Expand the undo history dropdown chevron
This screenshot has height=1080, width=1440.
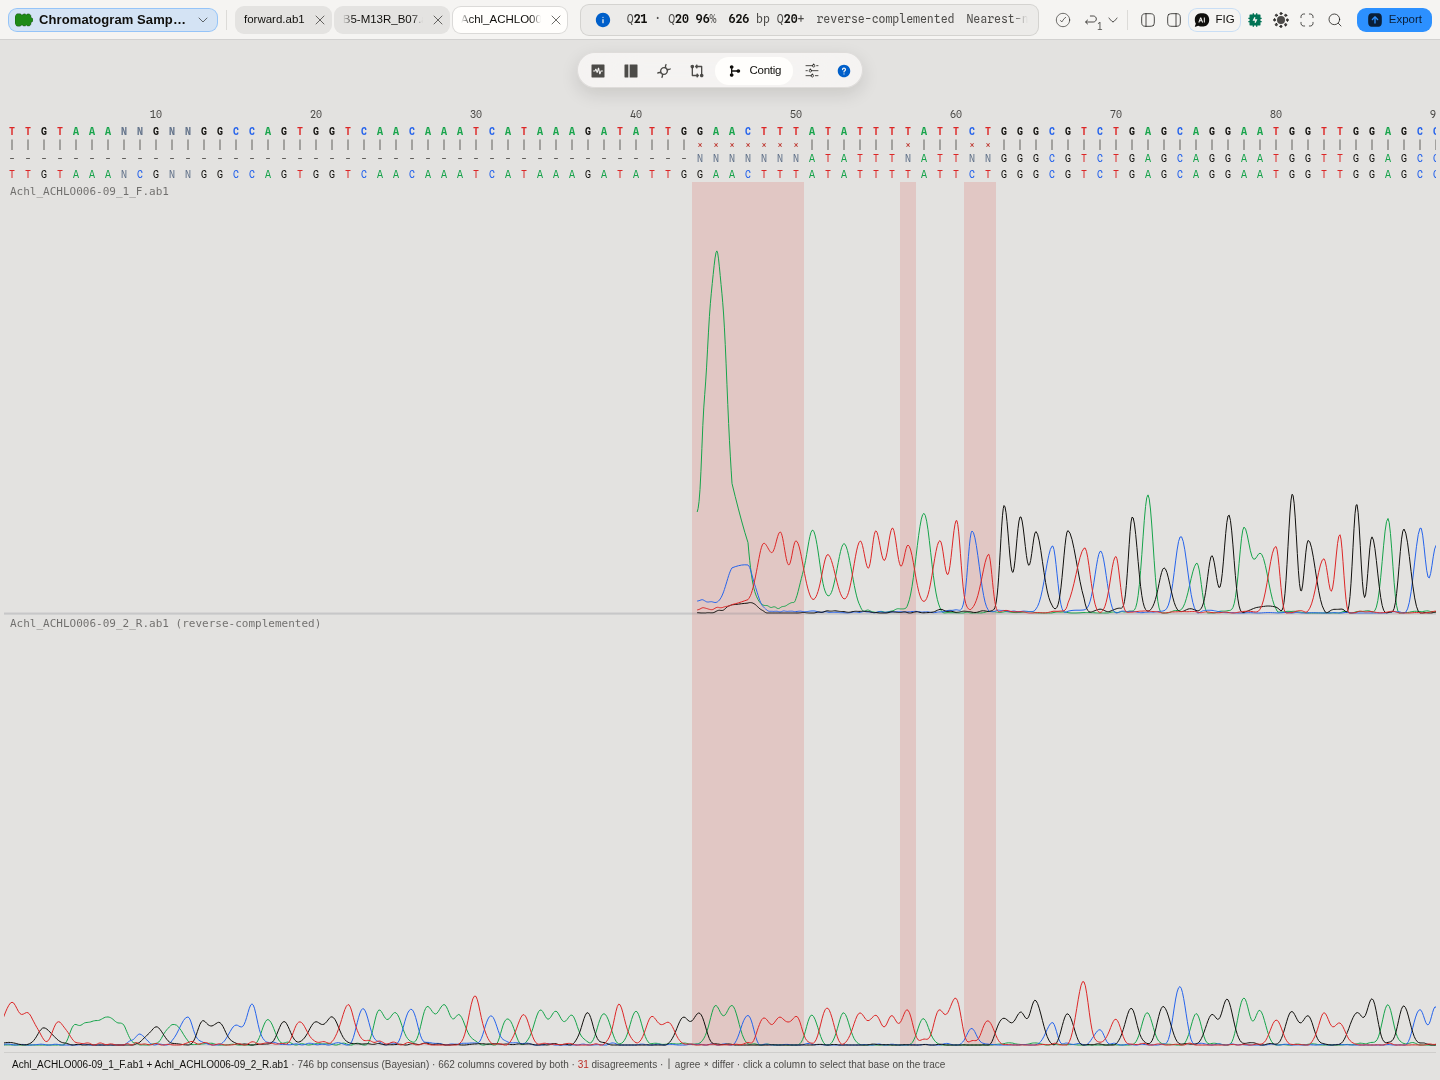point(1113,20)
